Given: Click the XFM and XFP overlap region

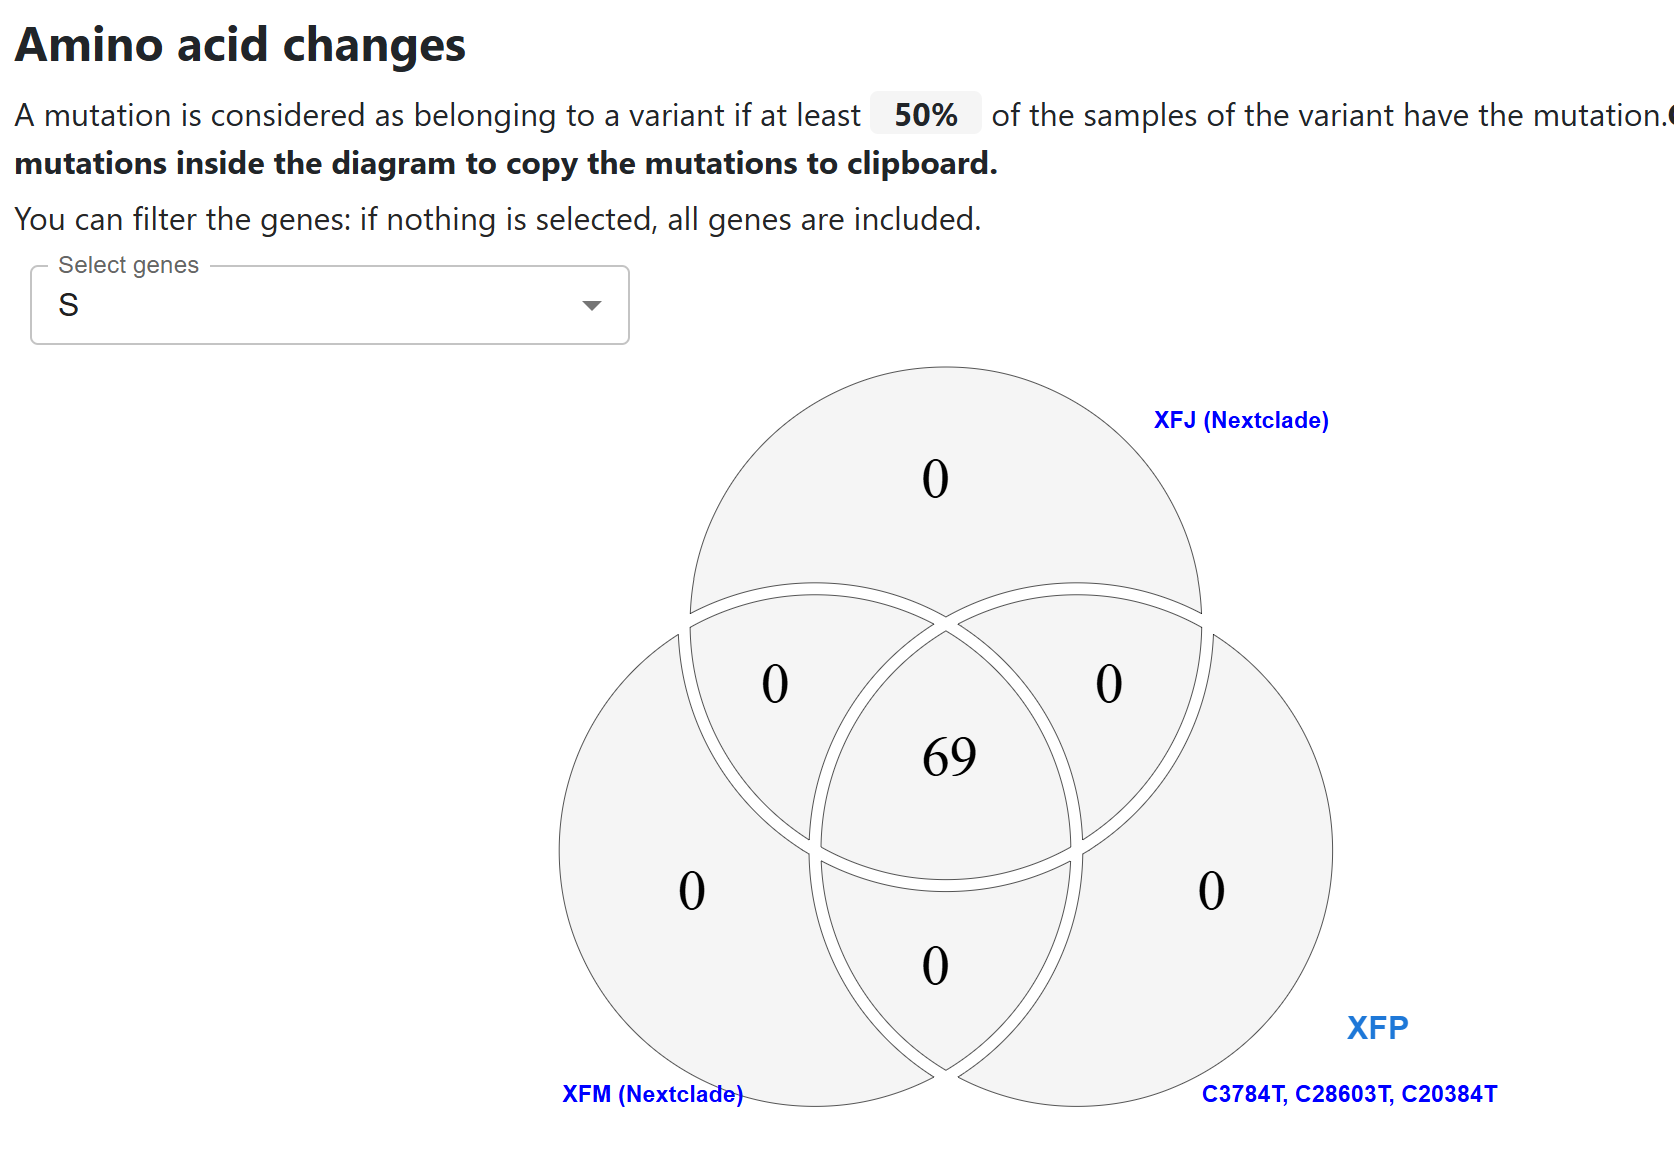Looking at the screenshot, I should 936,966.
